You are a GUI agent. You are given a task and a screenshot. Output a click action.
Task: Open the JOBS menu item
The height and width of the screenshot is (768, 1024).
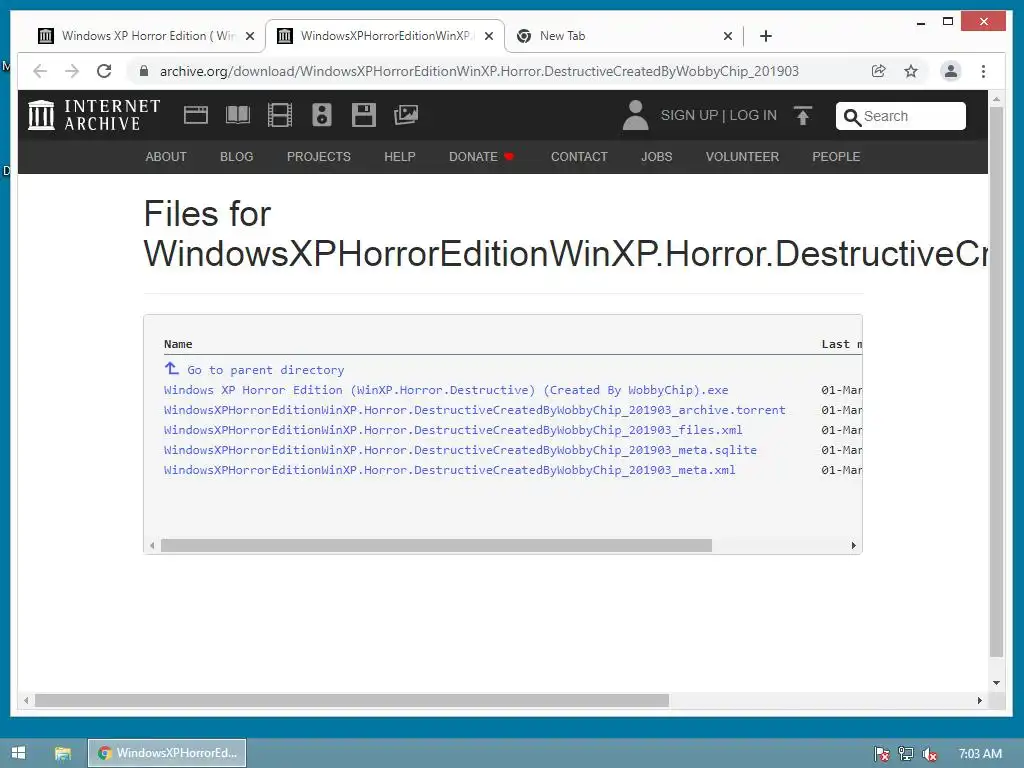pos(656,157)
